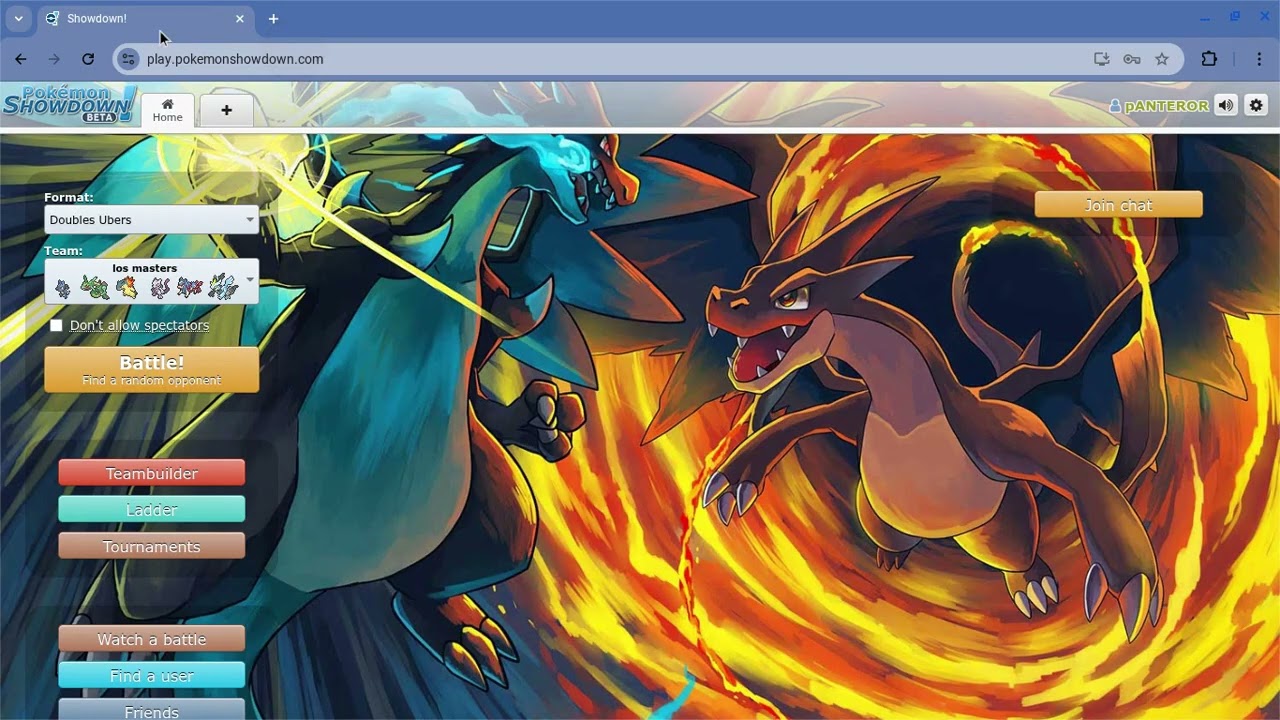Click the install app icon in address bar
The width and height of the screenshot is (1280, 720).
point(1102,59)
